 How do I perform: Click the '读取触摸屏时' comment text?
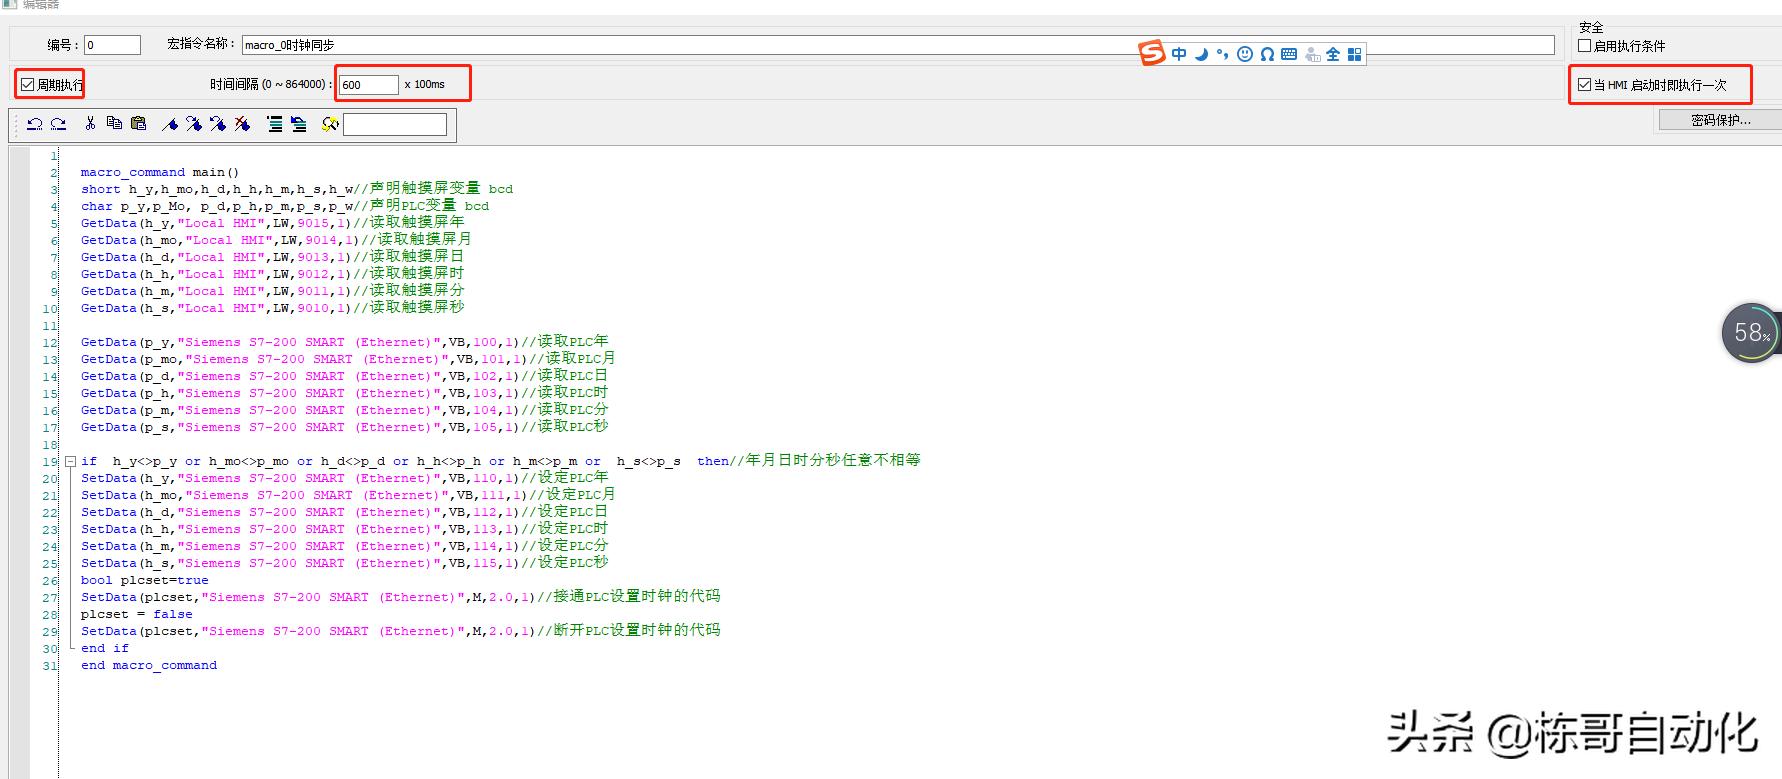coord(417,273)
